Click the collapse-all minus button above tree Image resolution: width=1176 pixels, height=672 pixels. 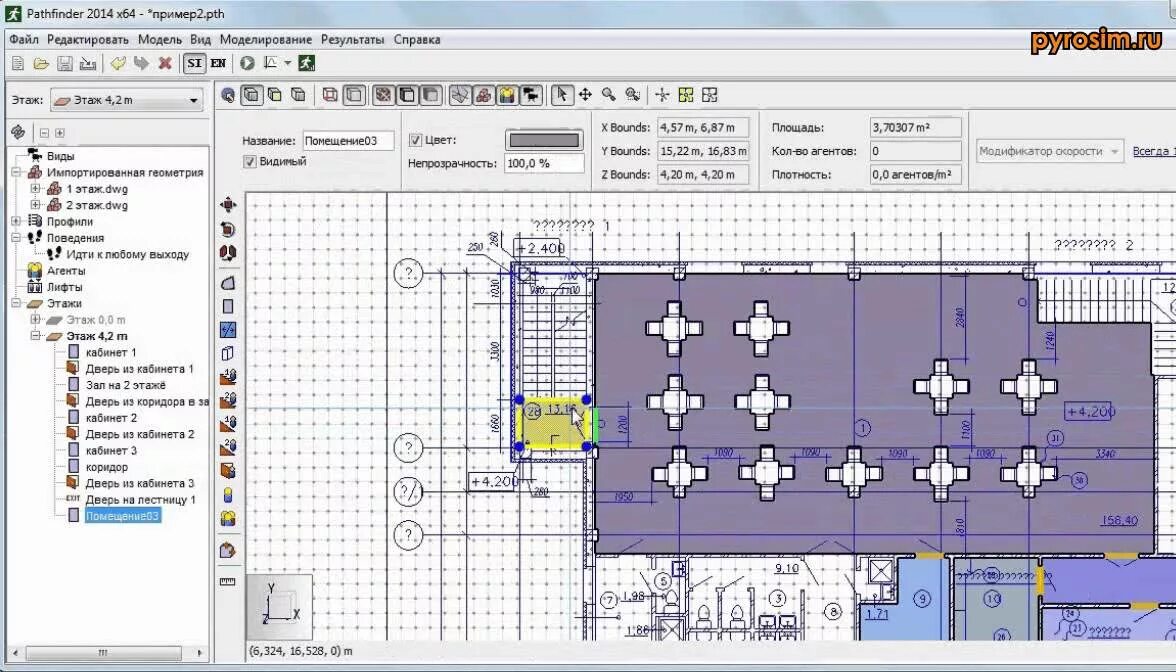pyautogui.click(x=44, y=133)
